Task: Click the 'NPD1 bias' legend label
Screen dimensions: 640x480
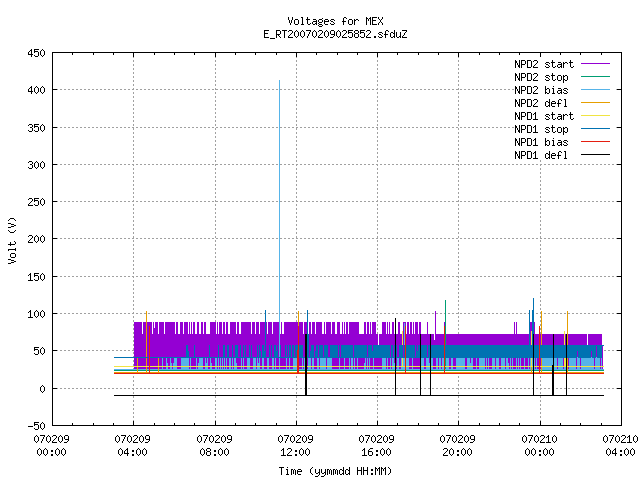Action: 541,142
